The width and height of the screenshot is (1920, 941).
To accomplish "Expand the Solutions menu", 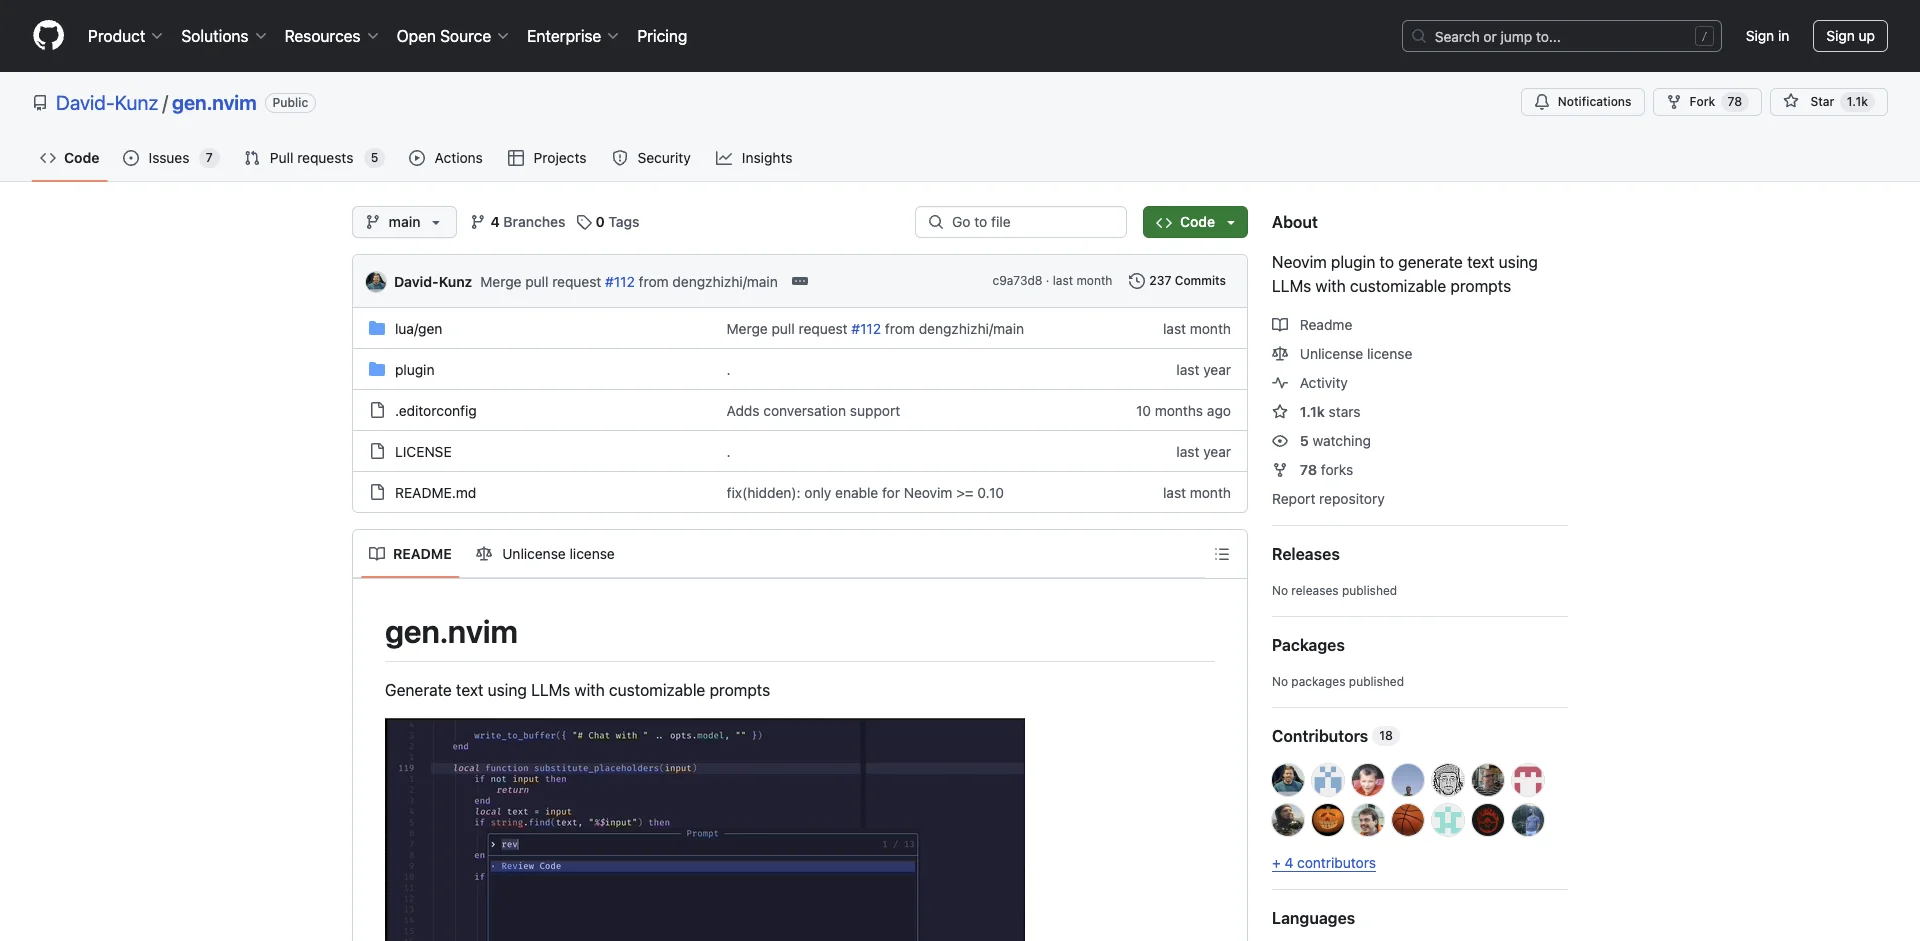I will (223, 36).
